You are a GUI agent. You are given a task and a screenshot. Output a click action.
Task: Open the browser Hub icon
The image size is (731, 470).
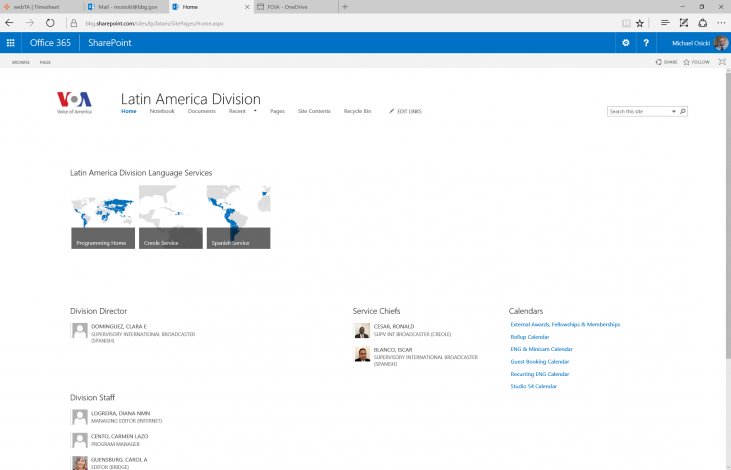pyautogui.click(x=665, y=23)
